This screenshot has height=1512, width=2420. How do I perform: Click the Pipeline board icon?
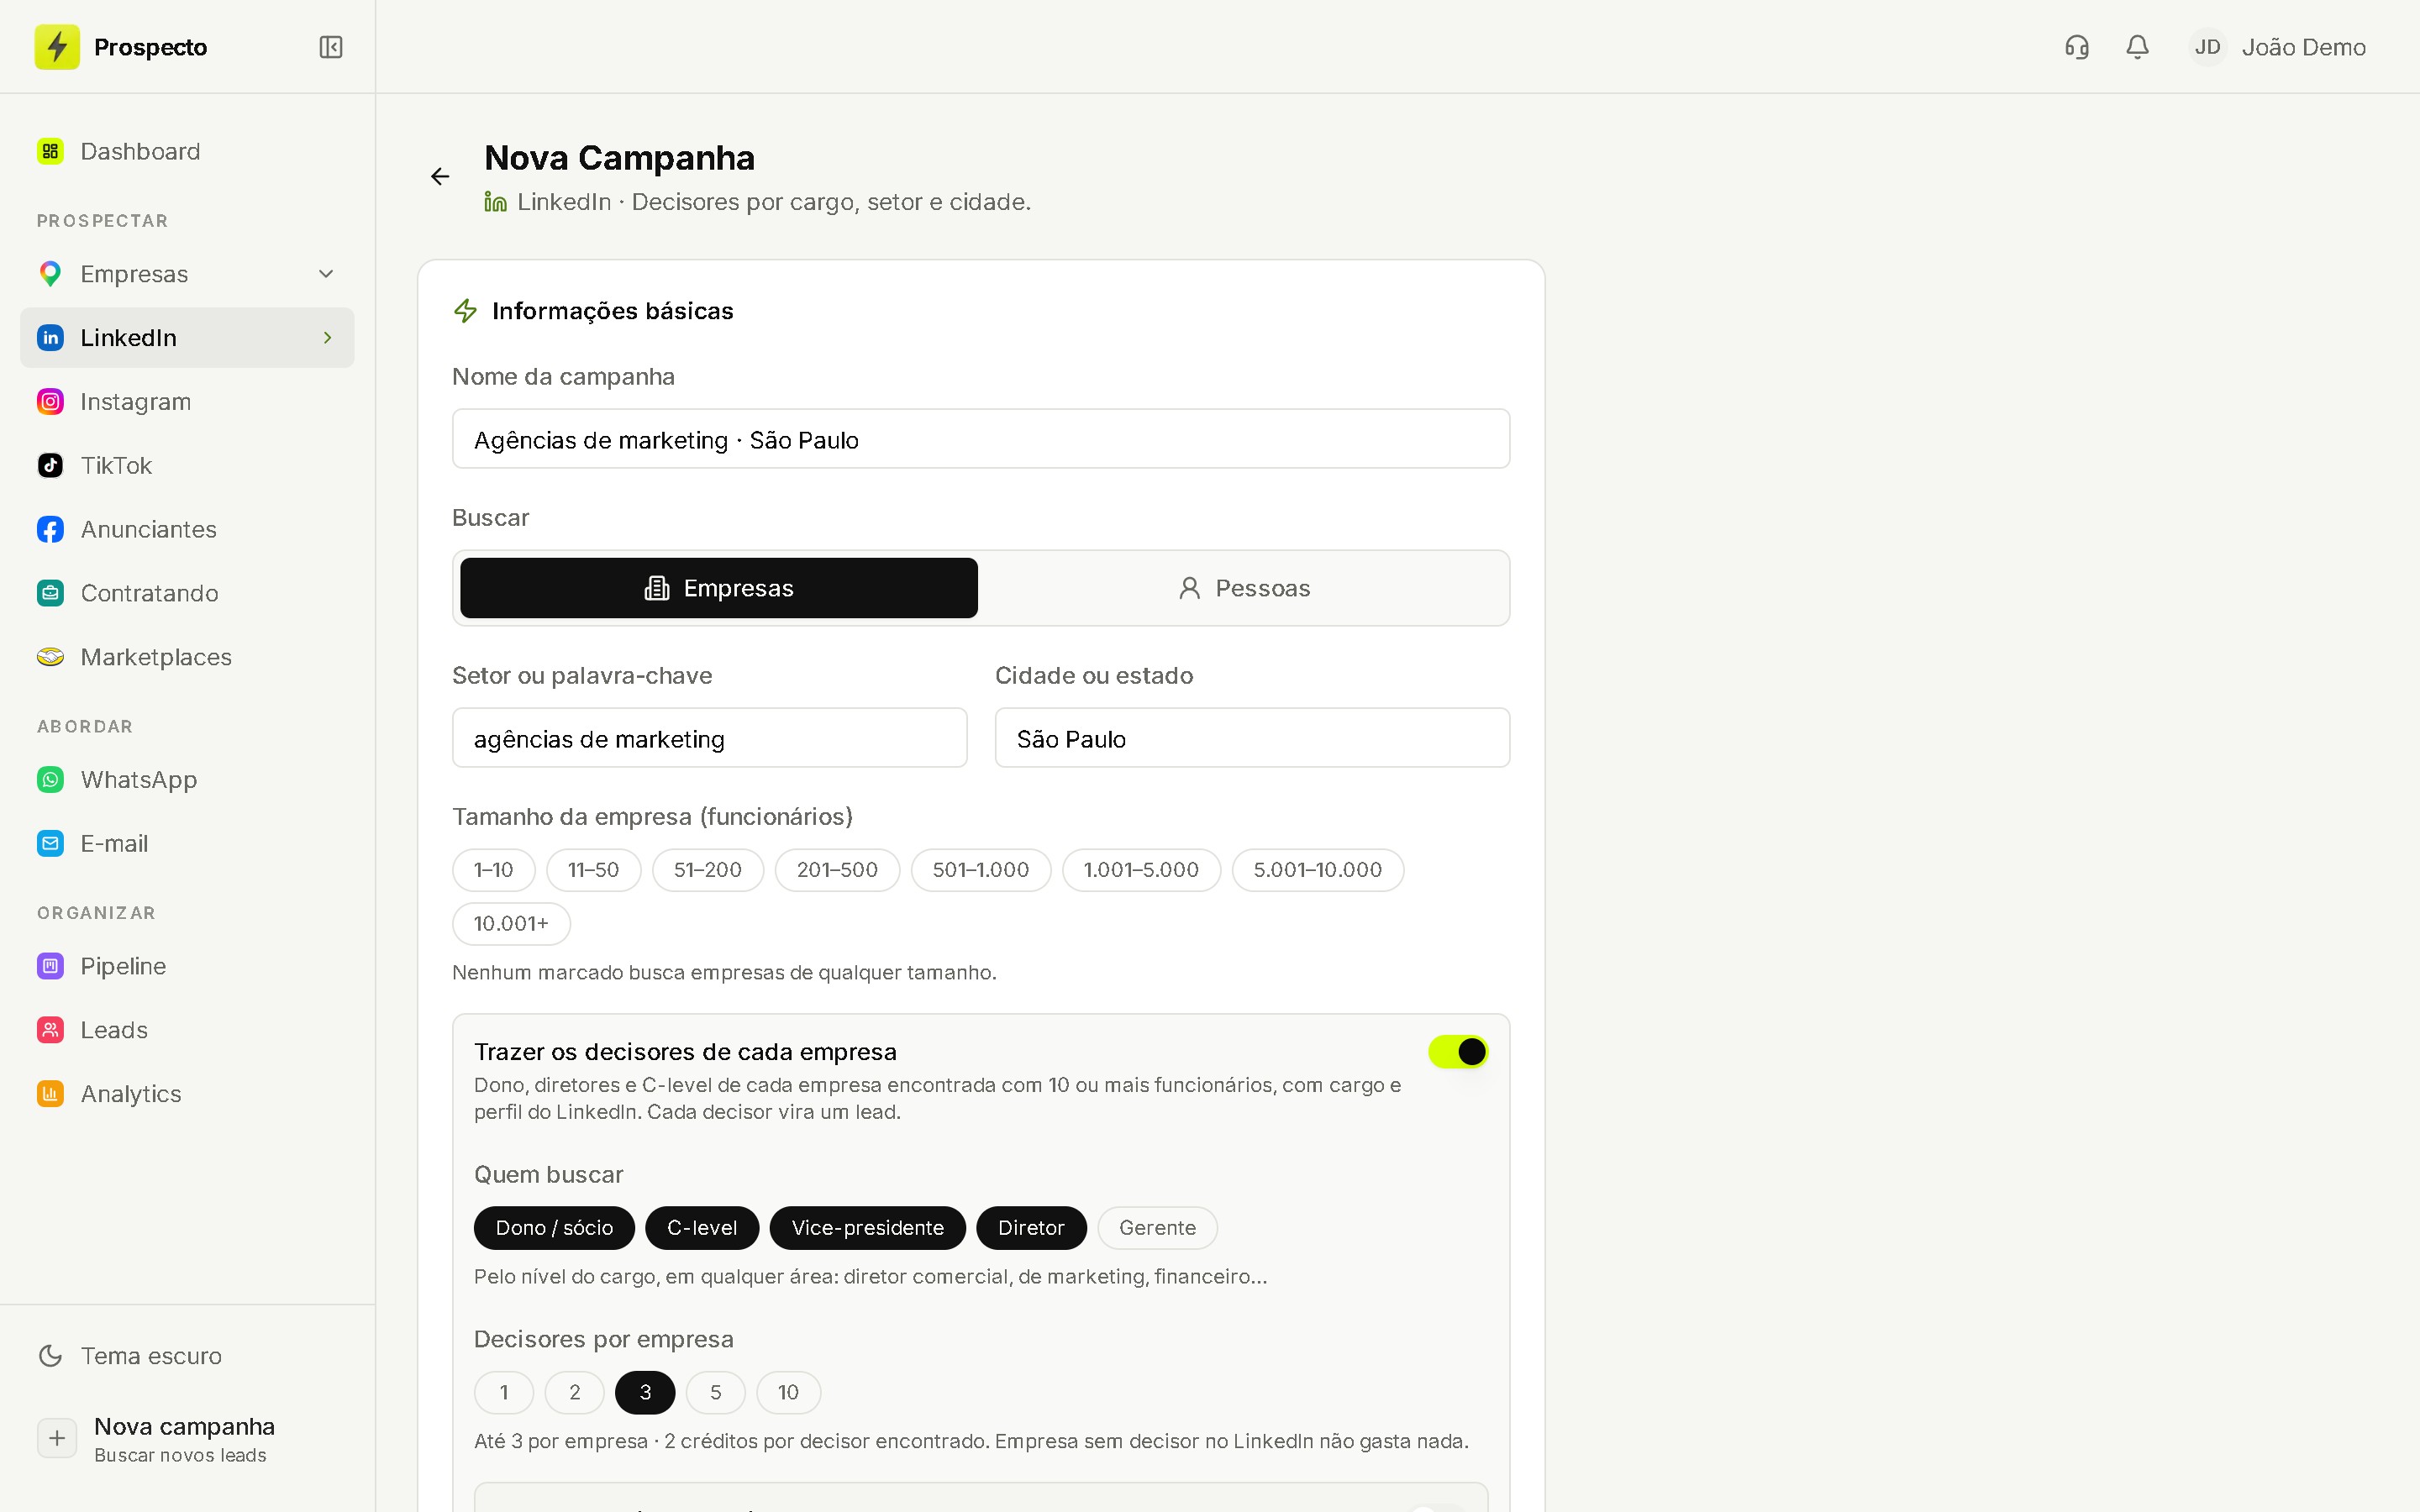tap(50, 966)
